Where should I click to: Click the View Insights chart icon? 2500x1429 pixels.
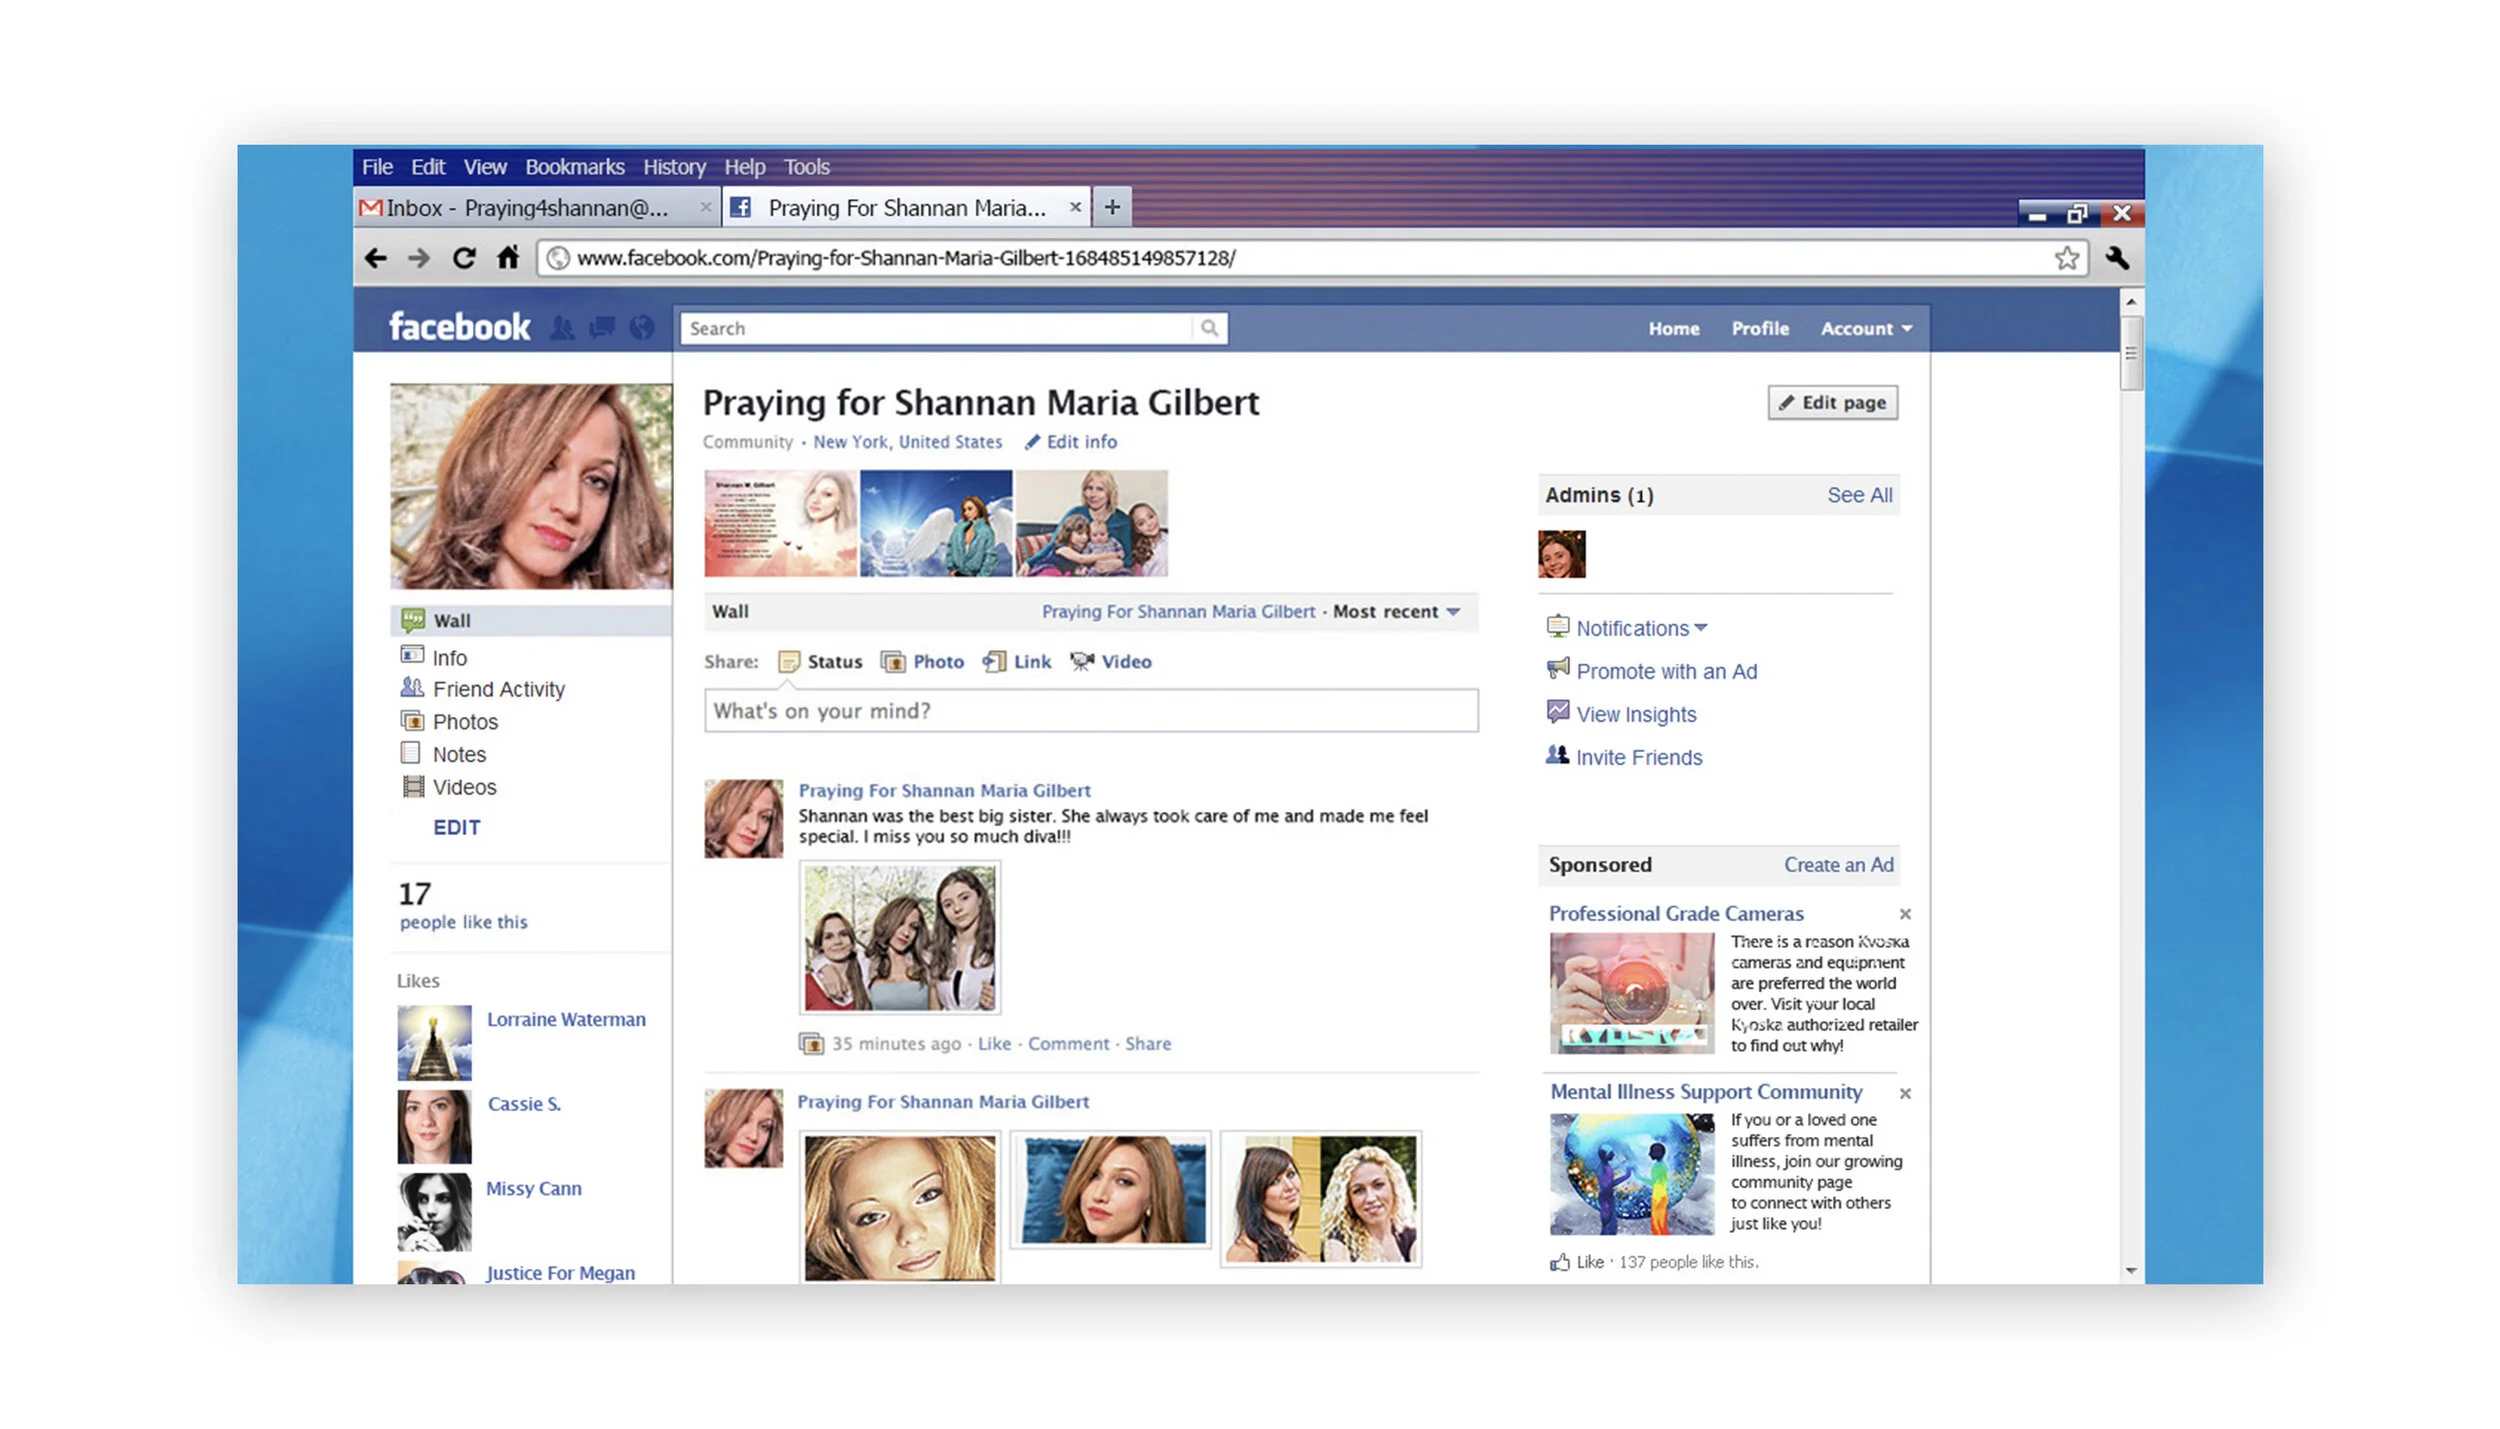click(x=1558, y=711)
